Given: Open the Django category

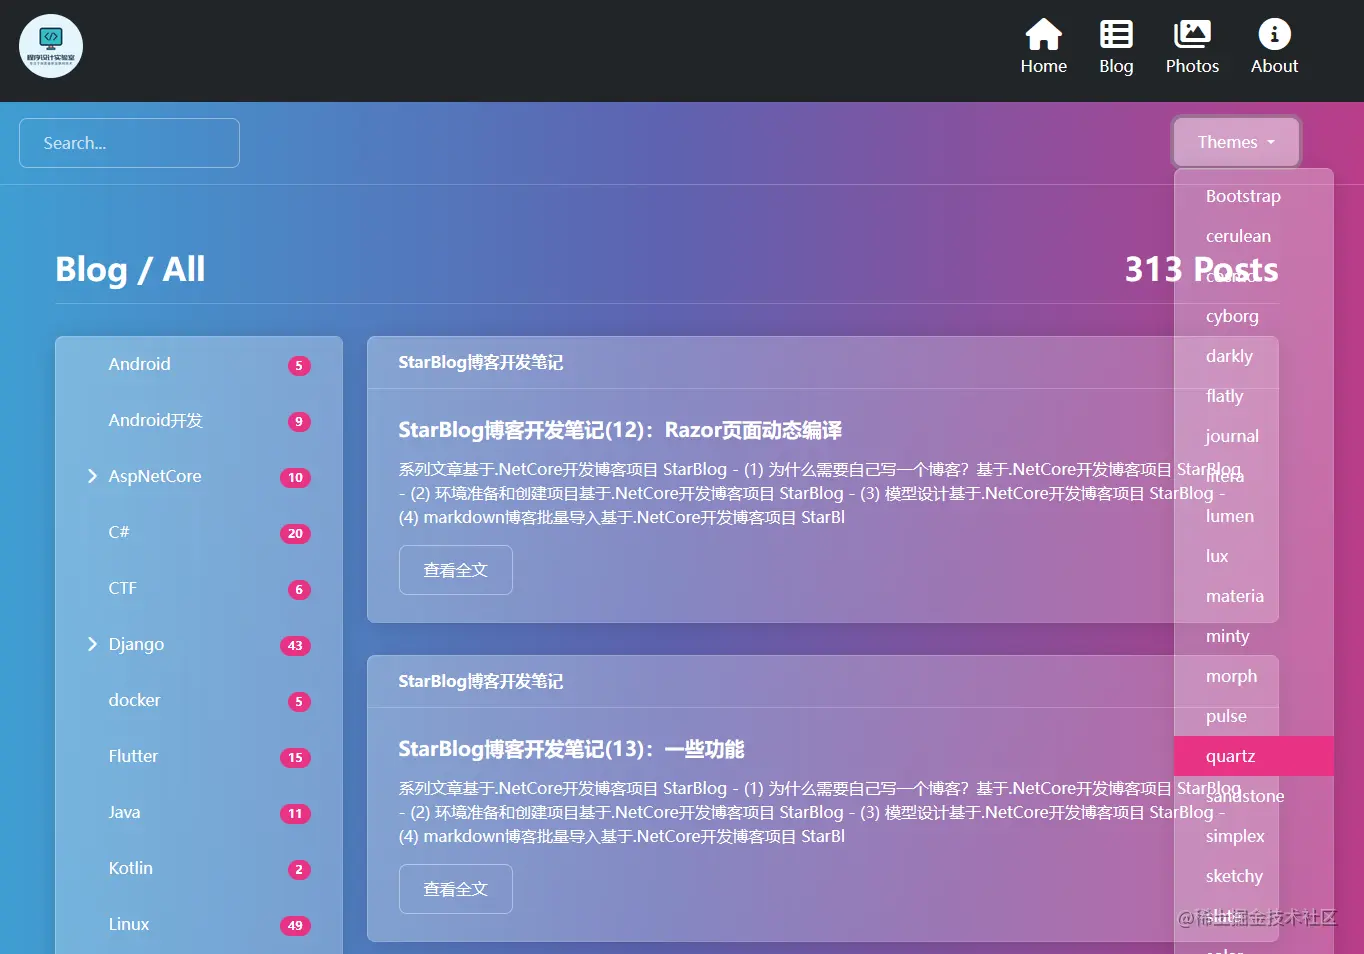Looking at the screenshot, I should pos(136,644).
